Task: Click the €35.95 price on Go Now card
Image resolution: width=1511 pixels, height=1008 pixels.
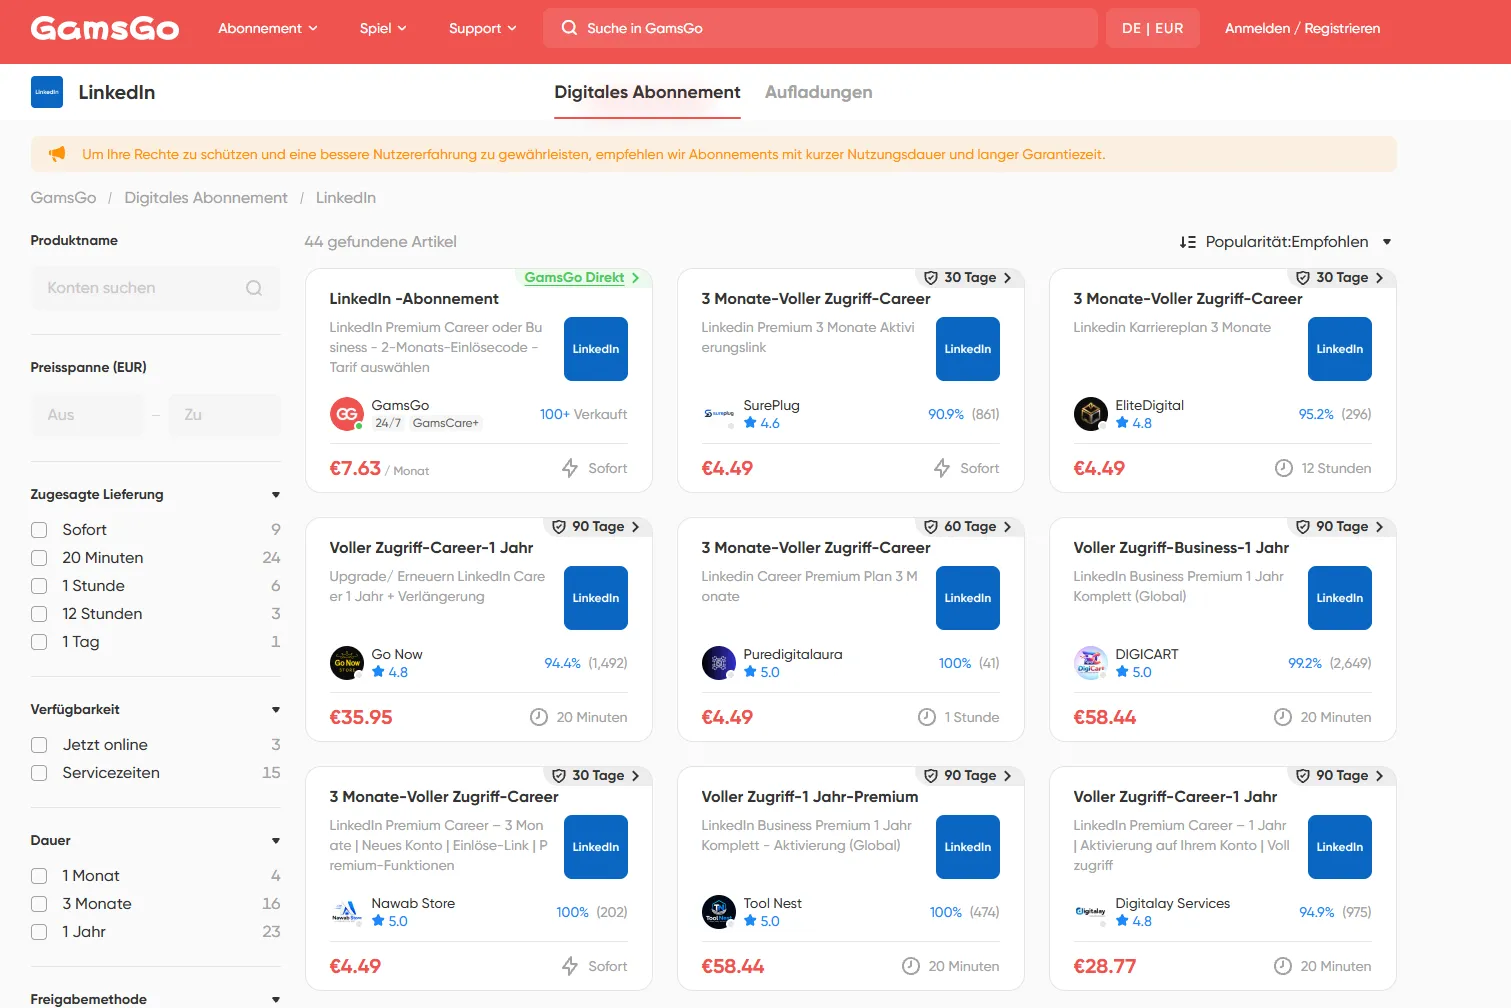Action: click(x=361, y=717)
